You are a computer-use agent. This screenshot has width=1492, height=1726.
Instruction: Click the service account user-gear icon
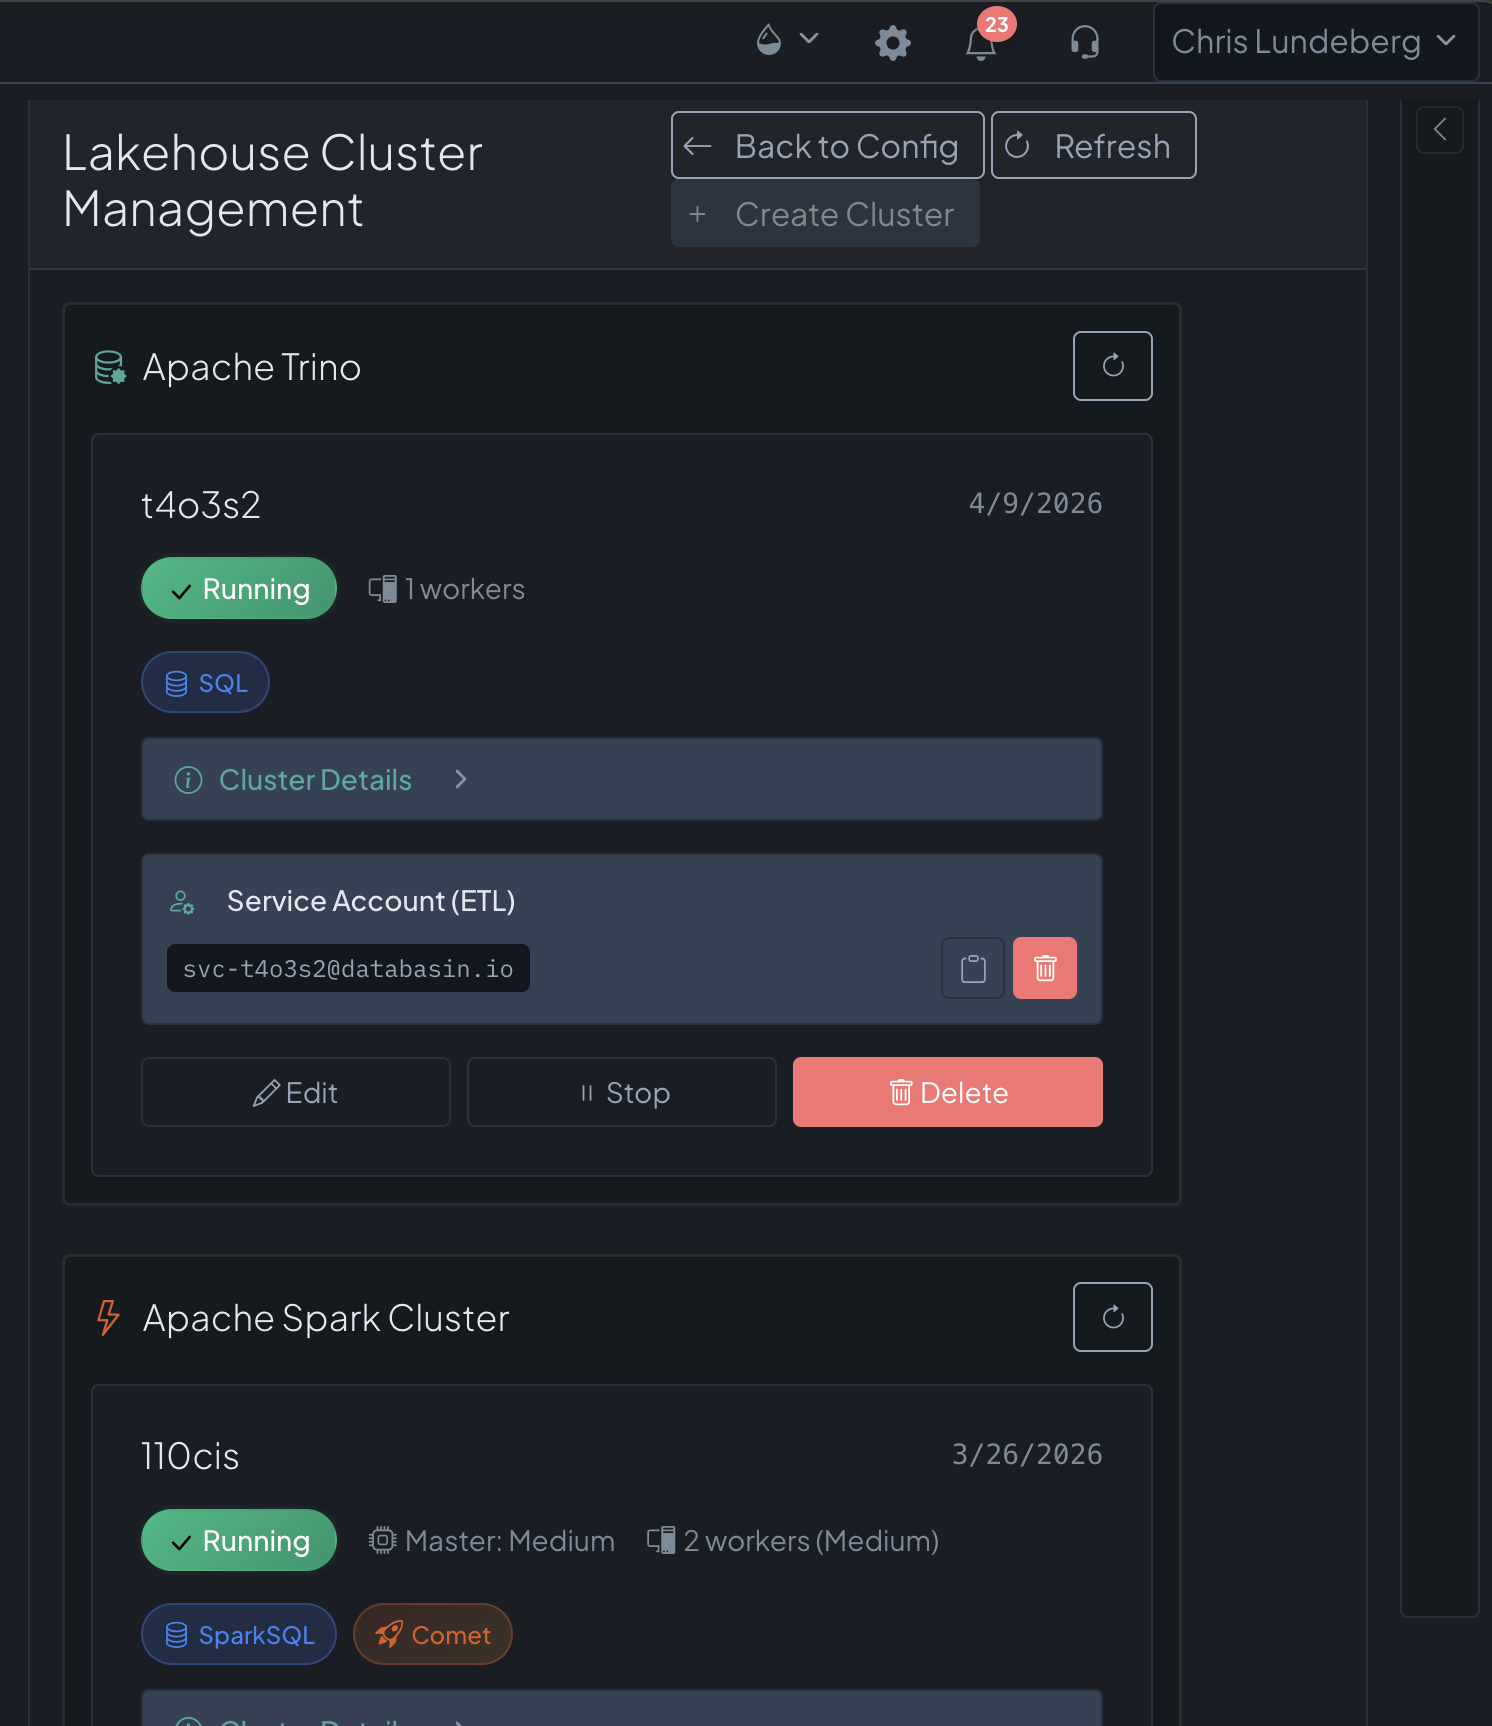pyautogui.click(x=182, y=902)
